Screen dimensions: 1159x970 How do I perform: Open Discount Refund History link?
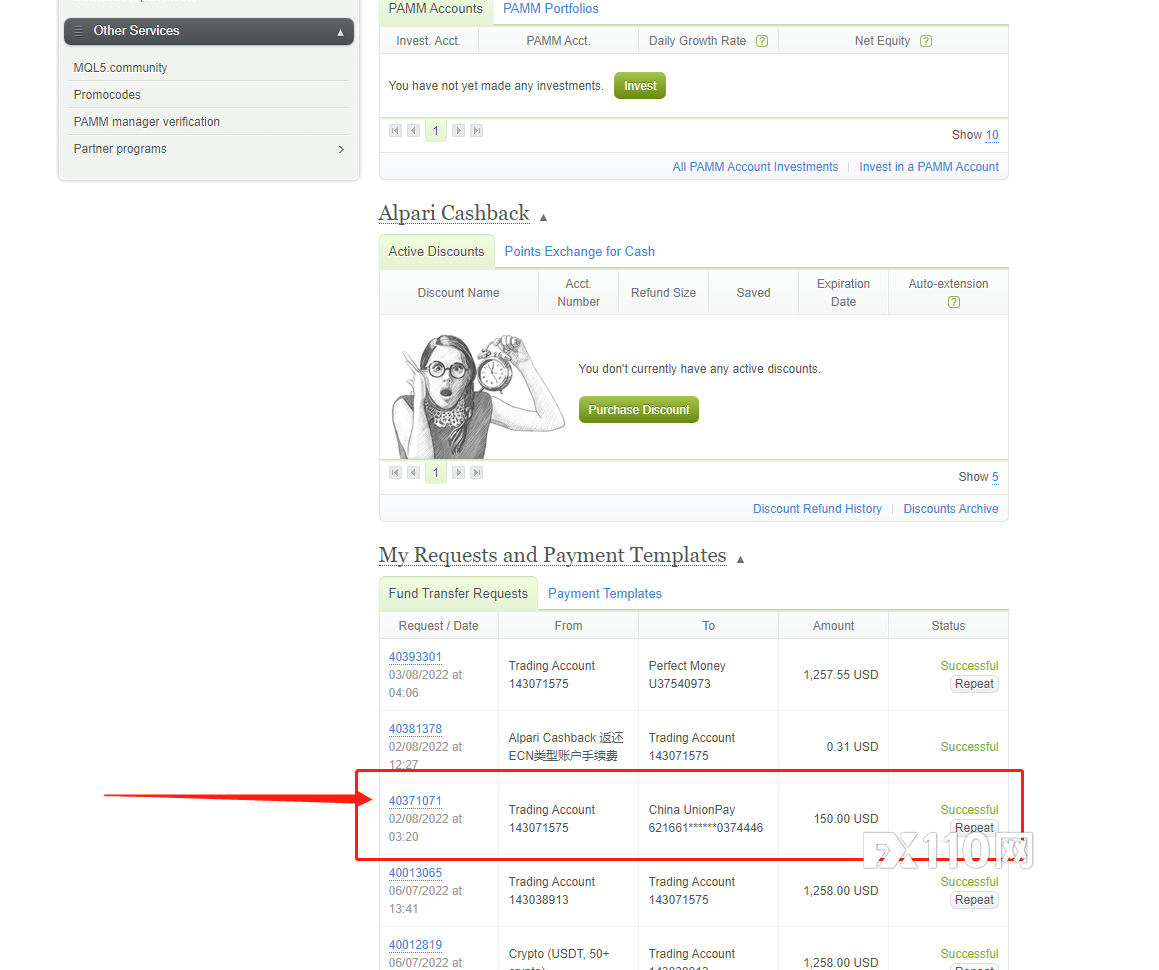tap(817, 509)
